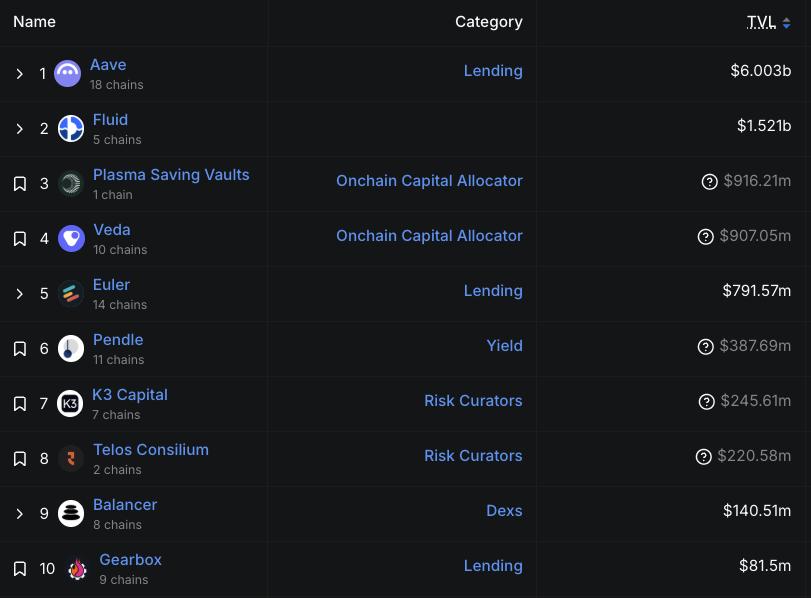The image size is (811, 598).
Task: Click the Balancer protocol logo icon
Action: [71, 514]
